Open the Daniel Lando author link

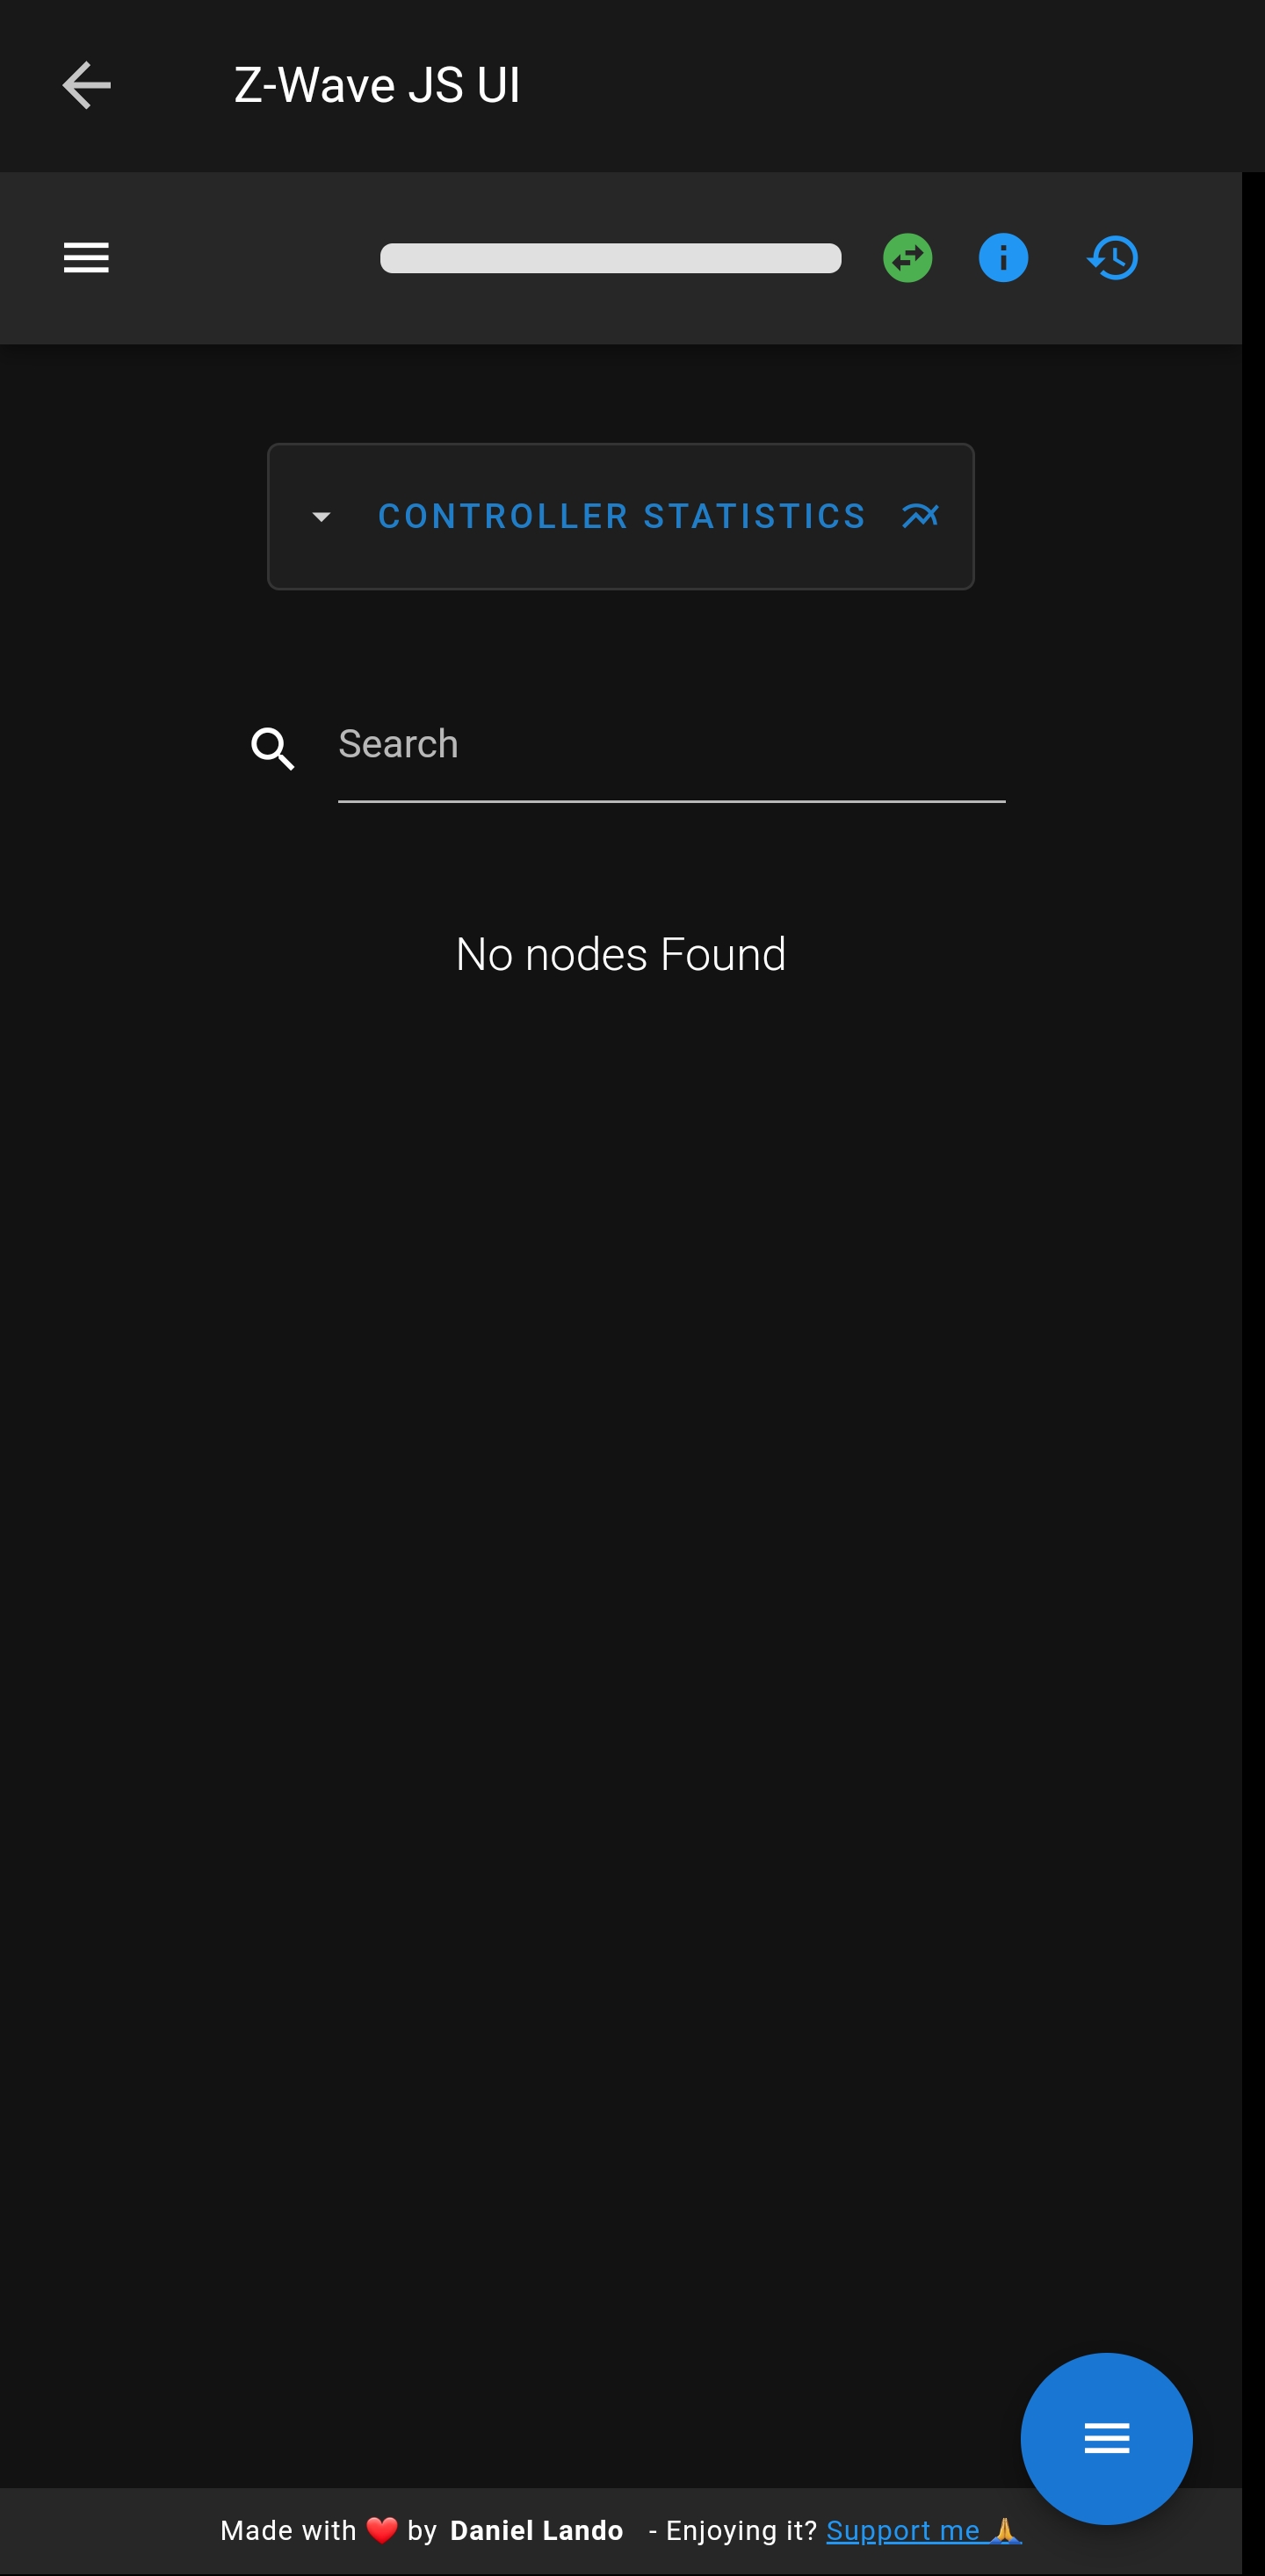536,2531
